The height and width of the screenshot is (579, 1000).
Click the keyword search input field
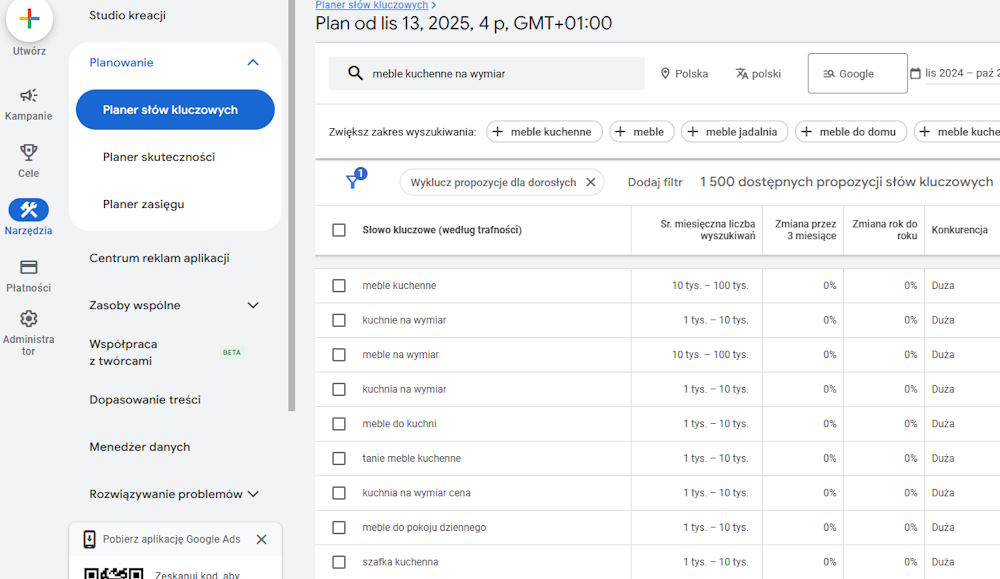click(480, 72)
